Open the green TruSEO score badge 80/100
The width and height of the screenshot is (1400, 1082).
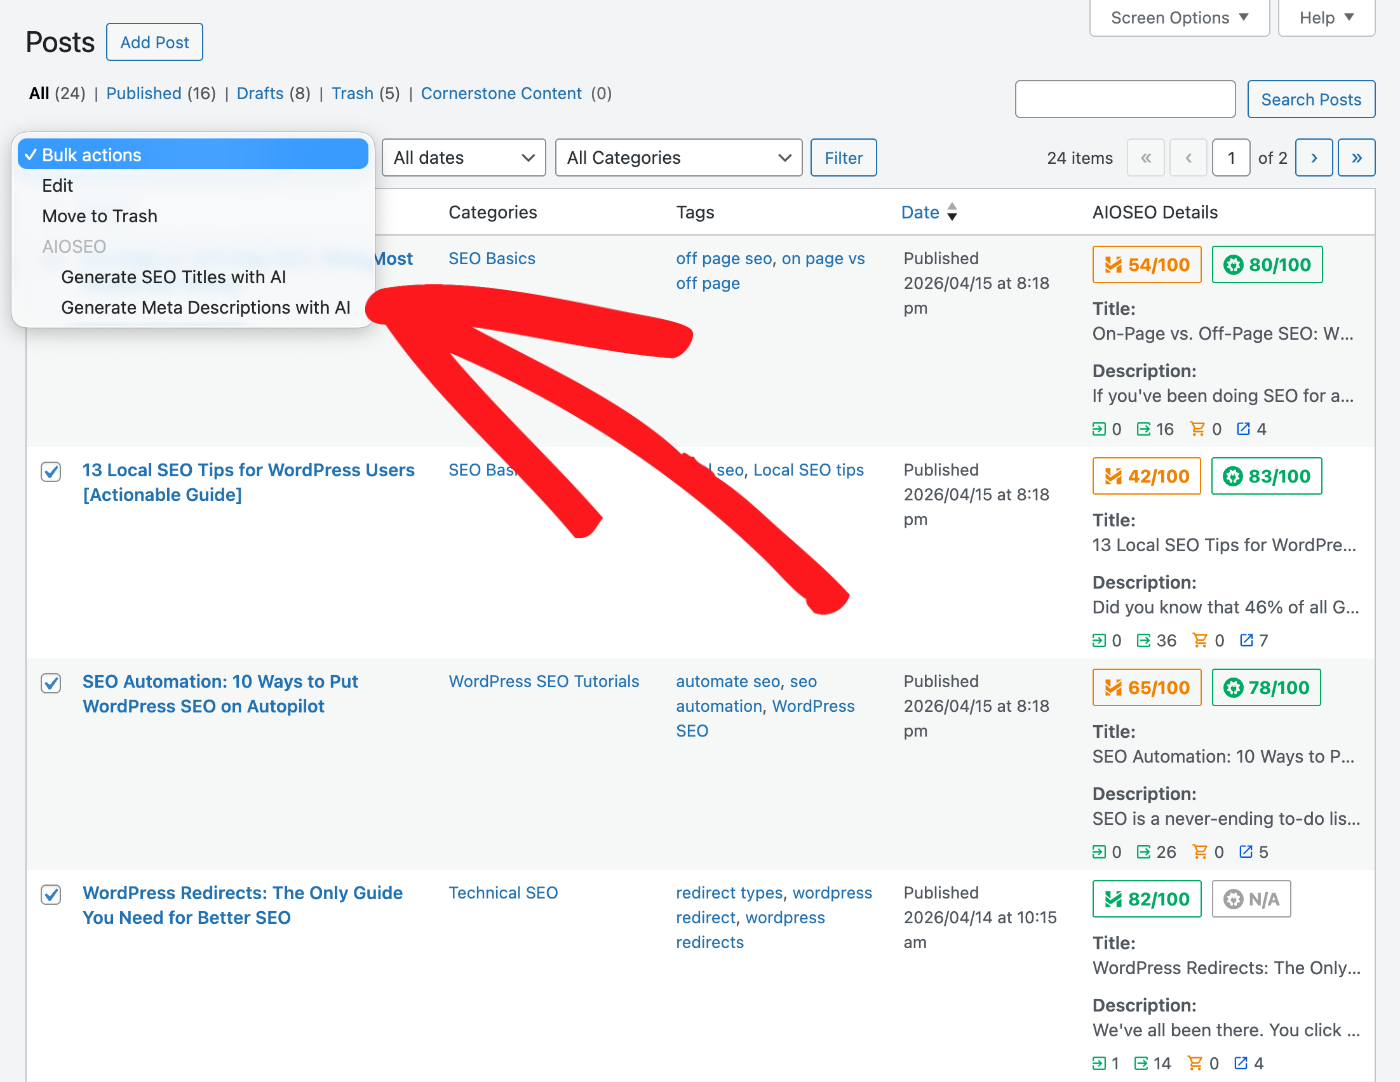[1267, 264]
